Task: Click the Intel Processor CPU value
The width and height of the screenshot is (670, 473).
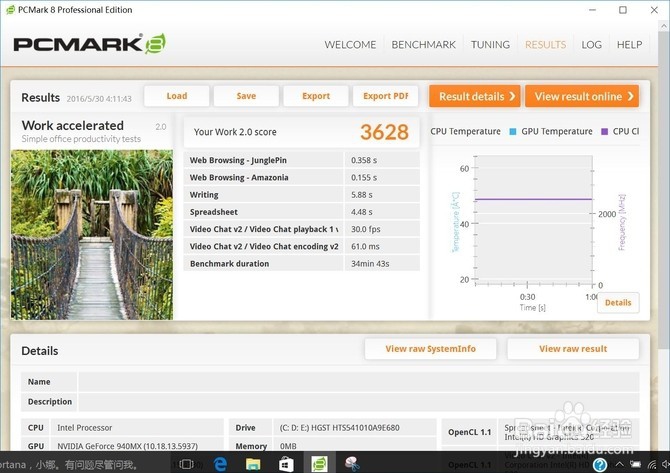Action: (85, 428)
